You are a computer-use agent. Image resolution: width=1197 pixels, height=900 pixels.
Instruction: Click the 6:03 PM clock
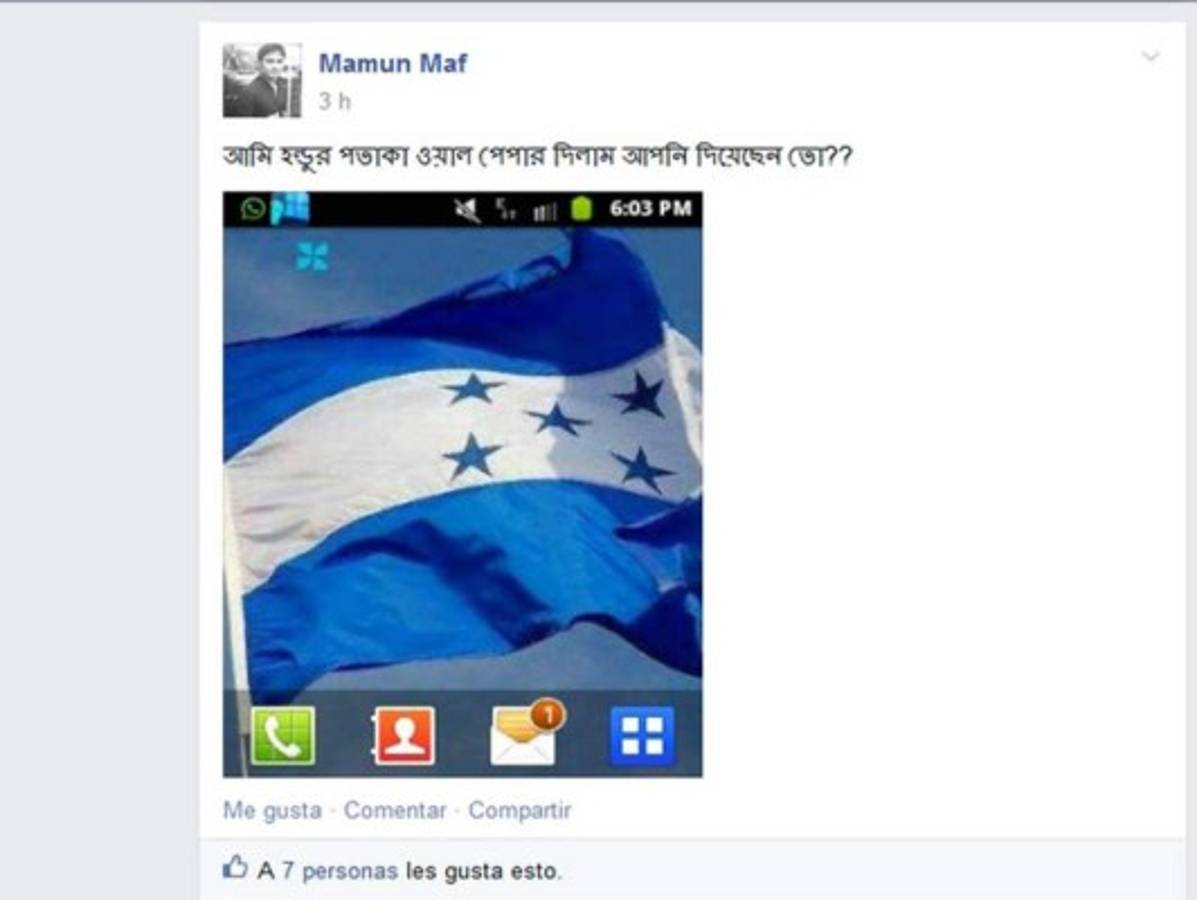pos(650,208)
